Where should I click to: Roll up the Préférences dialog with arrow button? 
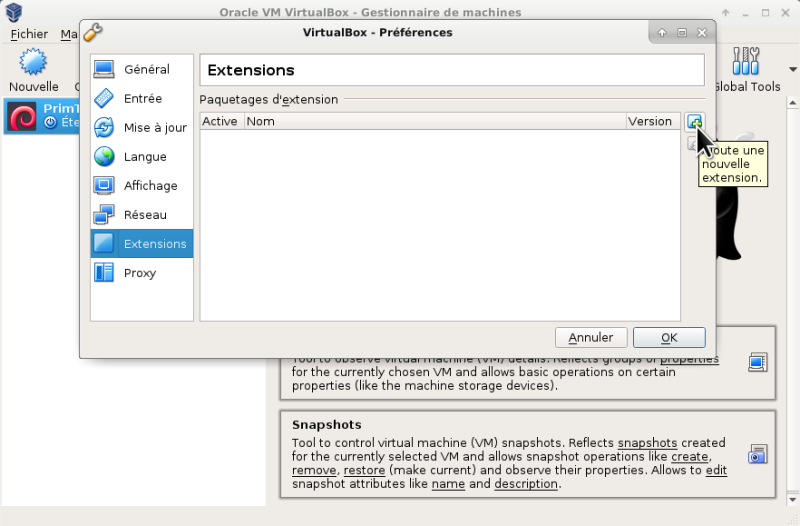tap(662, 33)
